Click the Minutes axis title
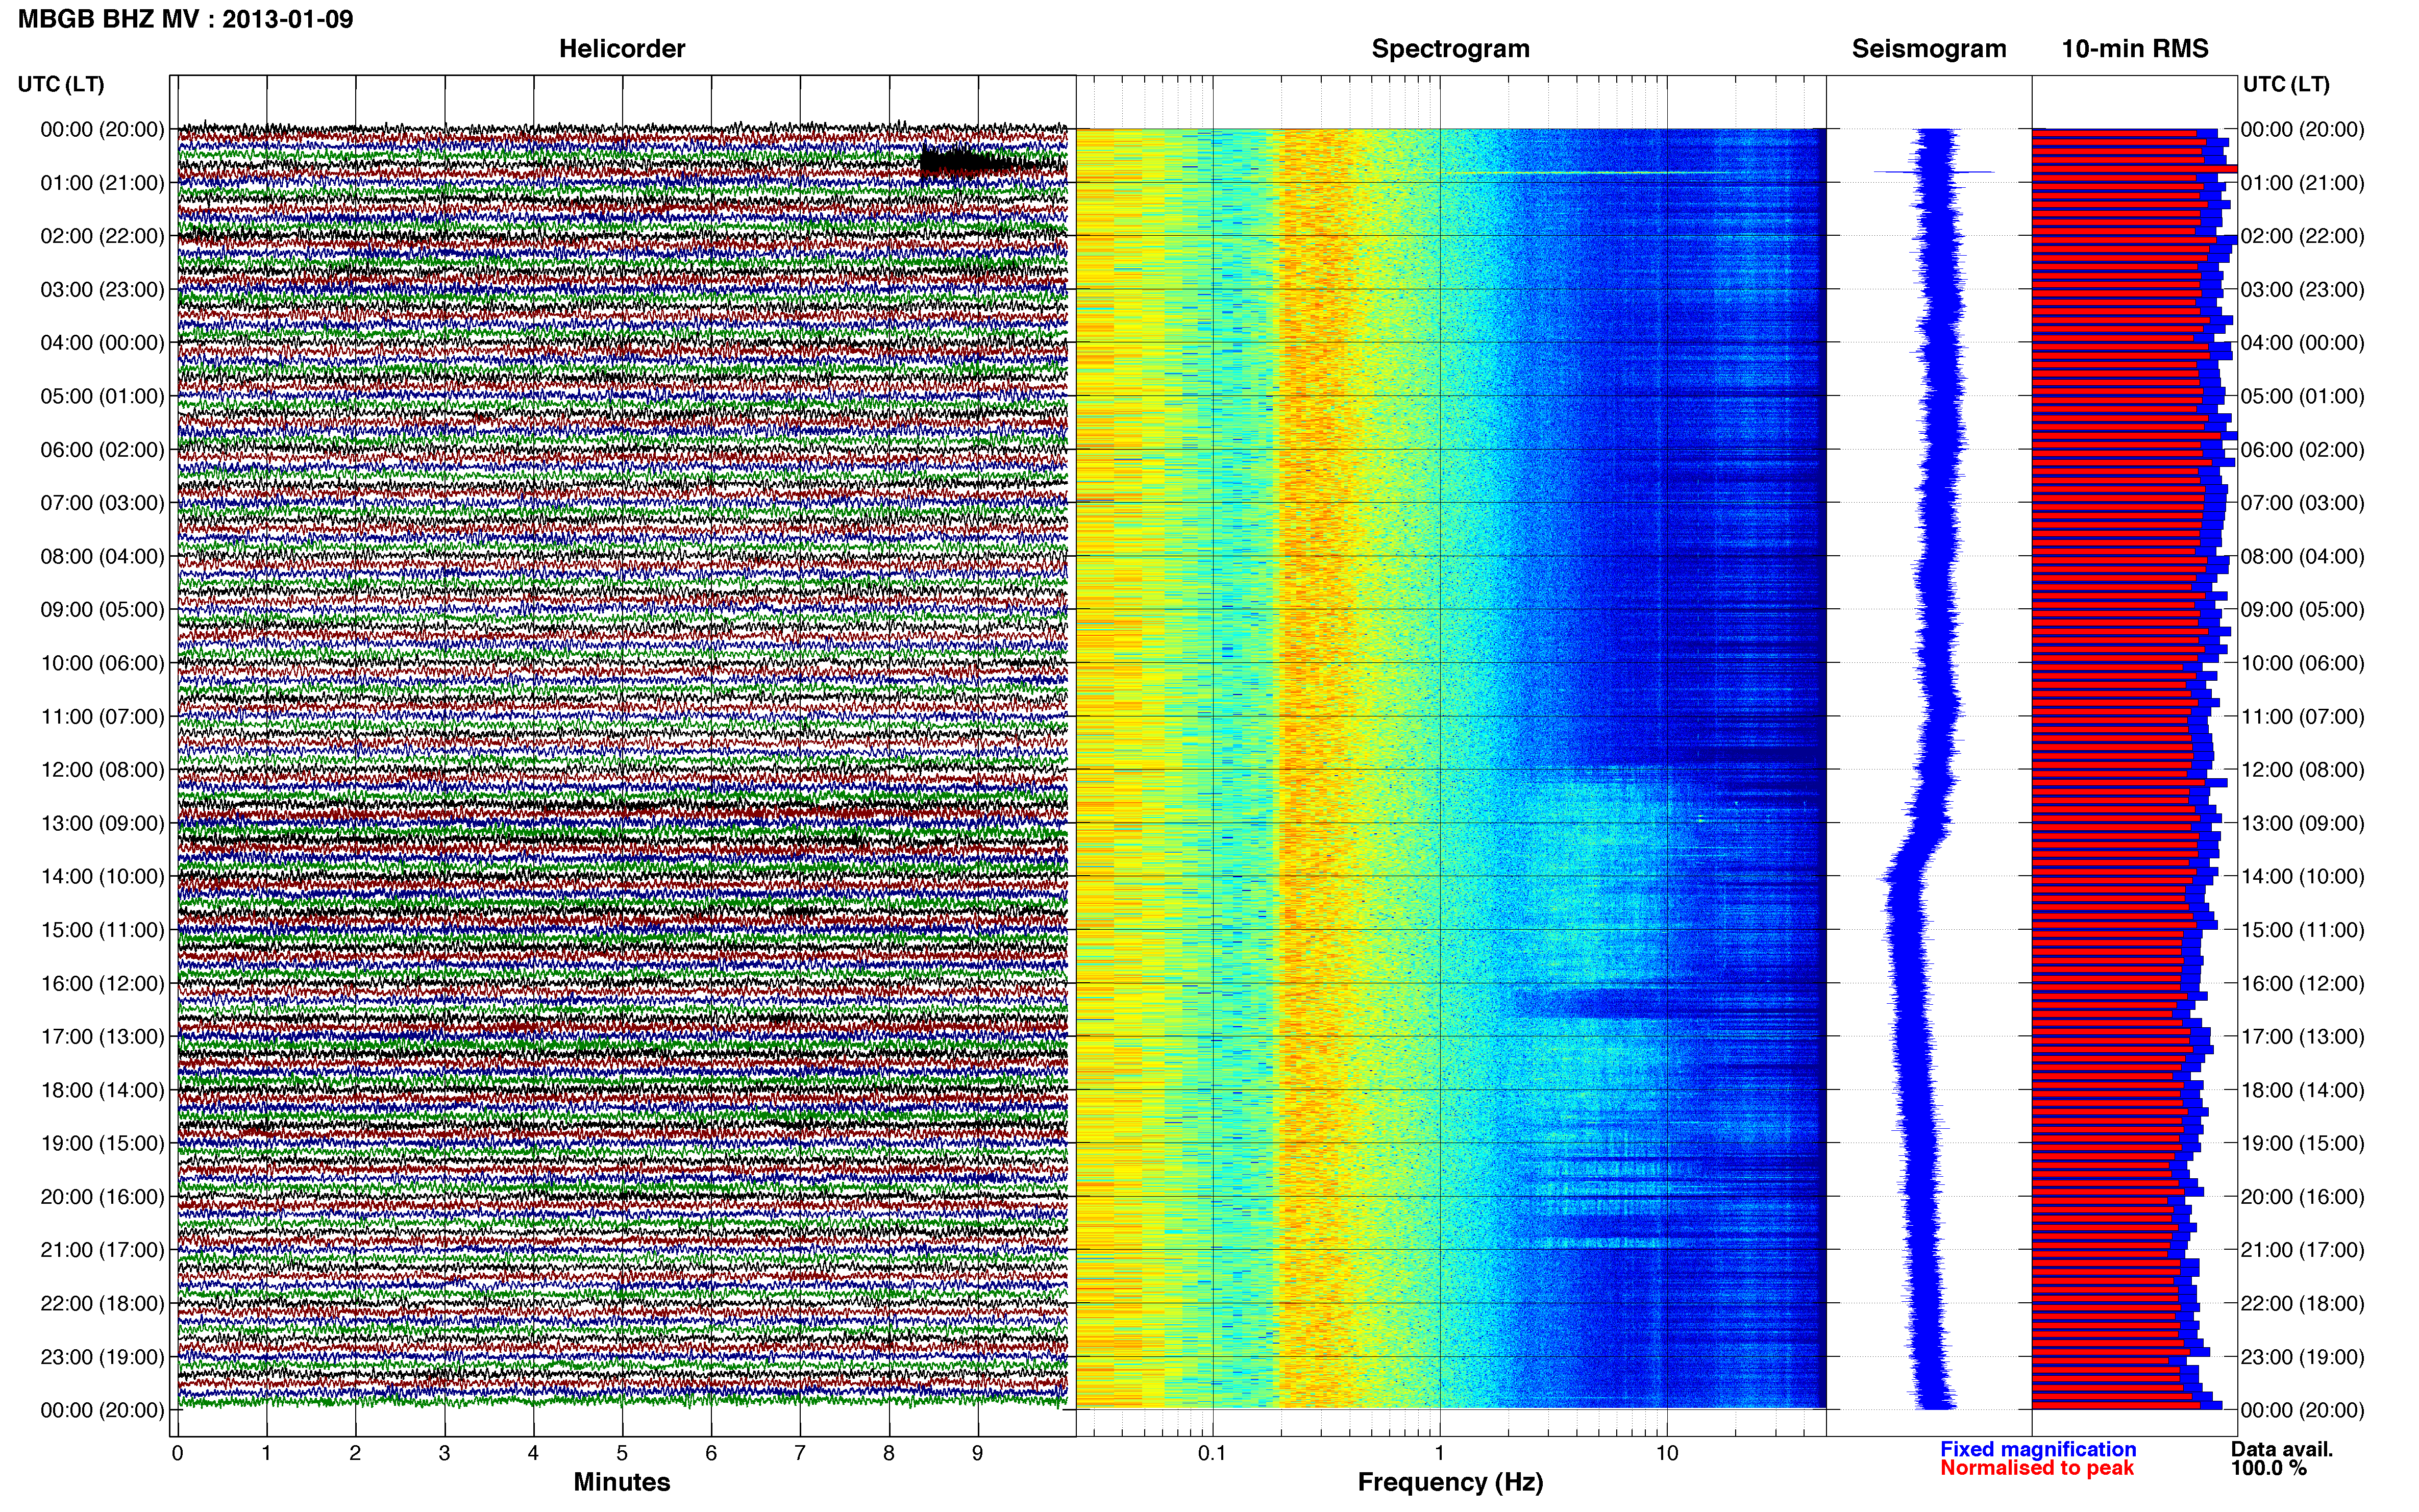 (622, 1482)
